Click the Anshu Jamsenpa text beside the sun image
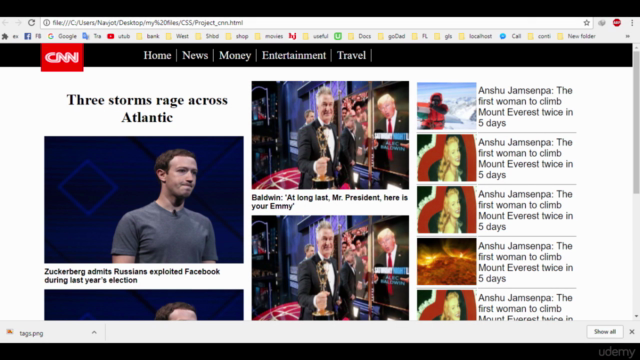 point(525,262)
